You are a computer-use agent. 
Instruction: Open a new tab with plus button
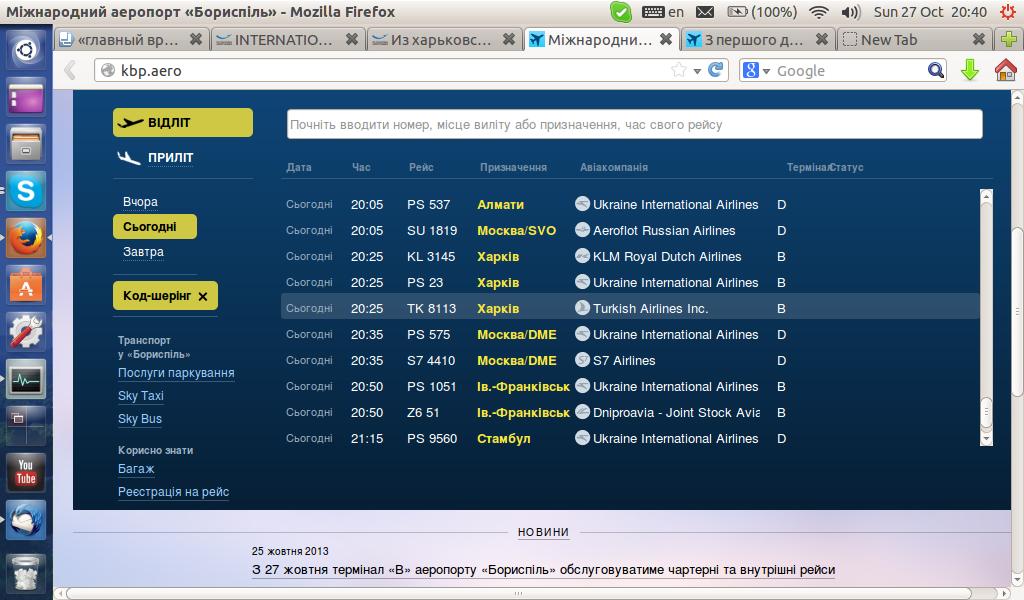coord(1008,40)
